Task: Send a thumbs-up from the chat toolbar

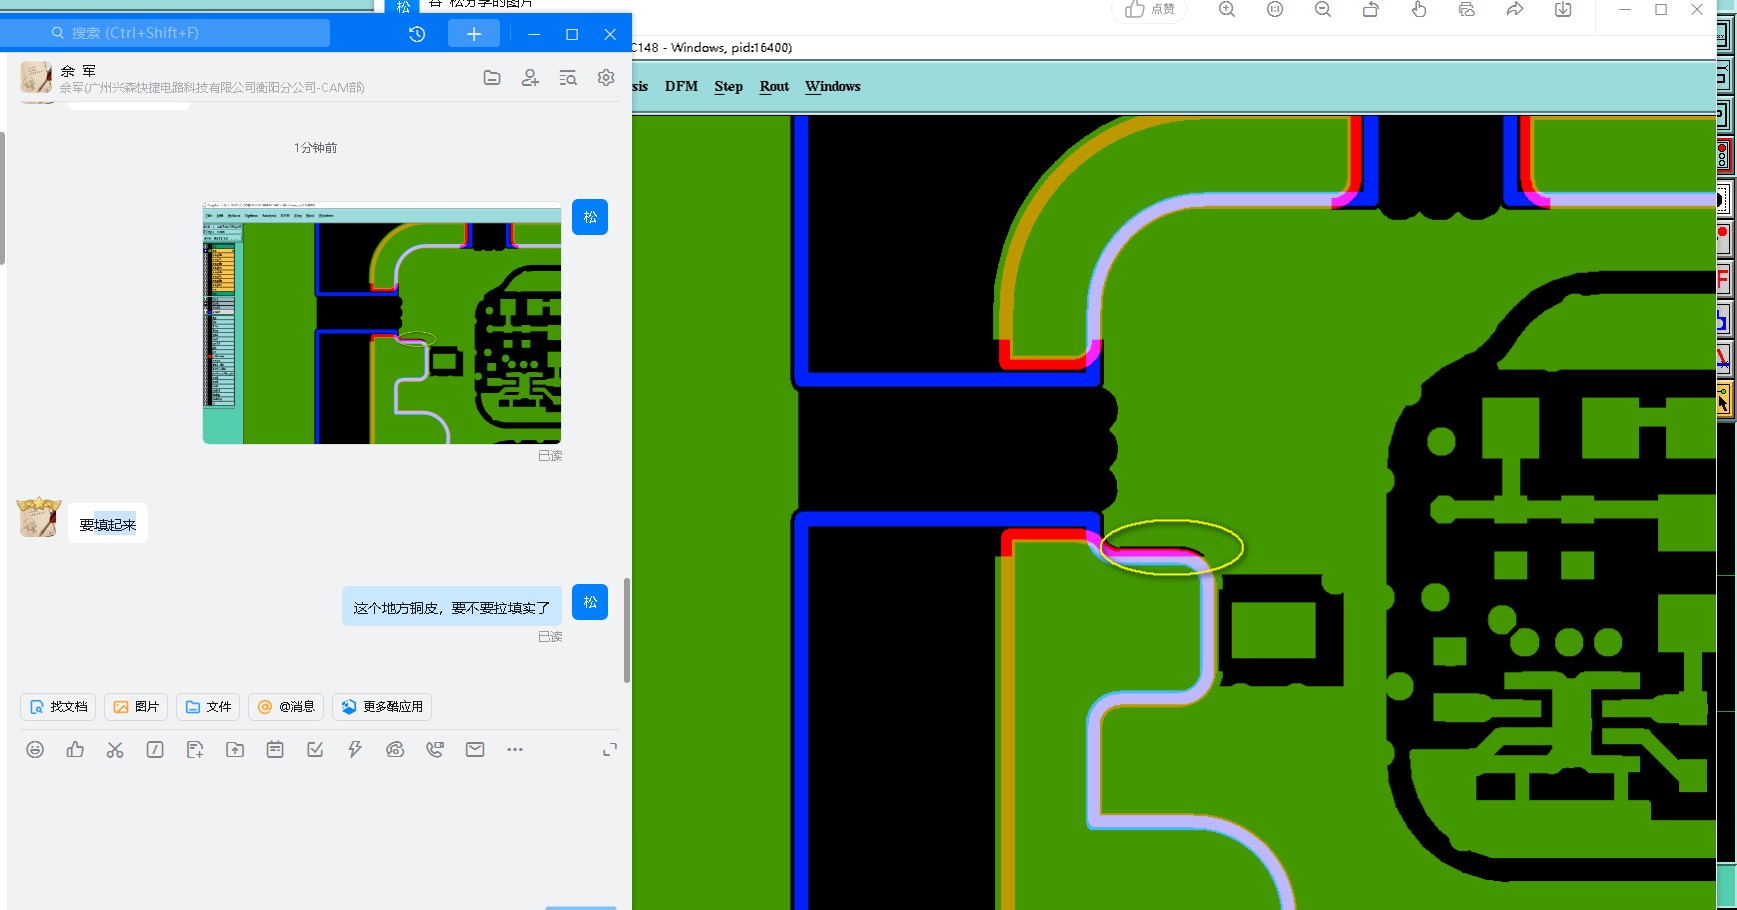Action: coord(75,750)
